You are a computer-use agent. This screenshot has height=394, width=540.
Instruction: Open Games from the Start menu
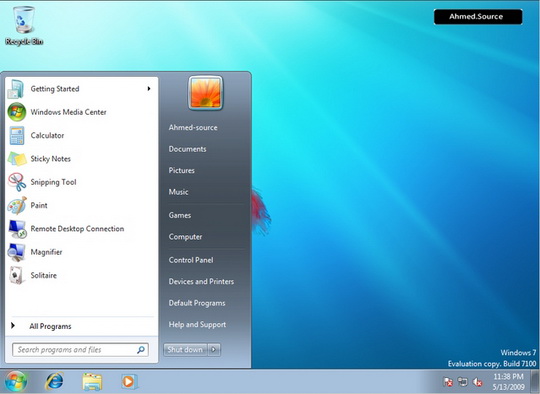pyautogui.click(x=180, y=215)
